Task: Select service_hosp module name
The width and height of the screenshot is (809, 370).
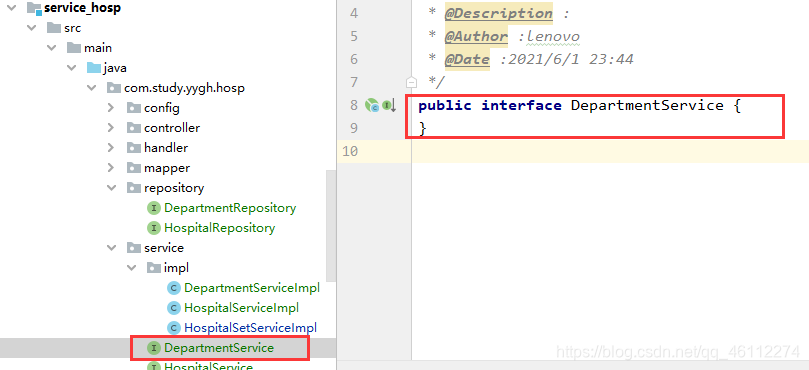Action: click(x=83, y=8)
